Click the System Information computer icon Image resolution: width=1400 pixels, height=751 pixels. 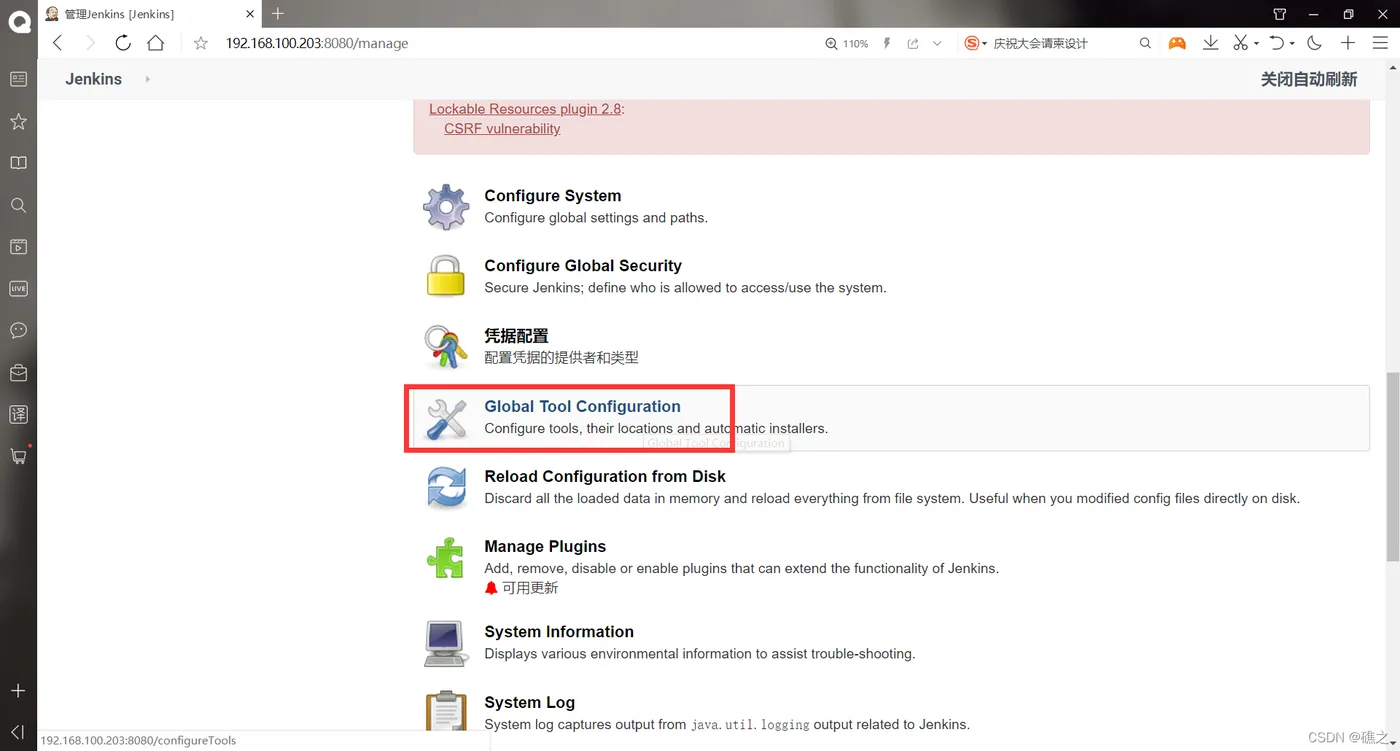[446, 643]
